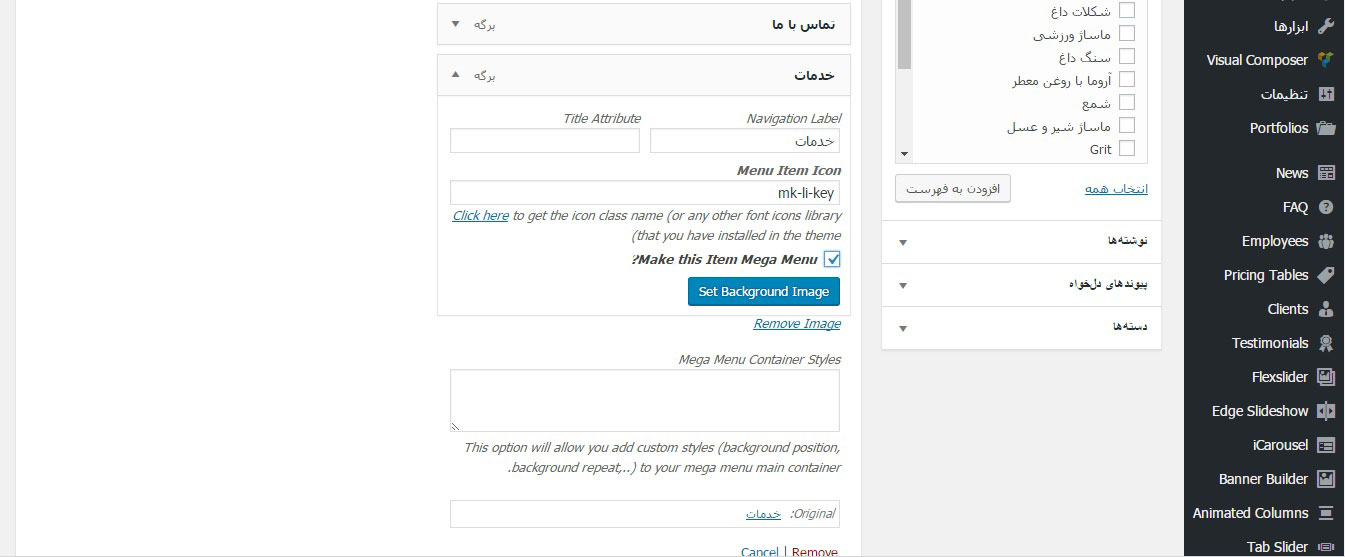Click the Employees group icon
1345x557 pixels.
point(1326,241)
